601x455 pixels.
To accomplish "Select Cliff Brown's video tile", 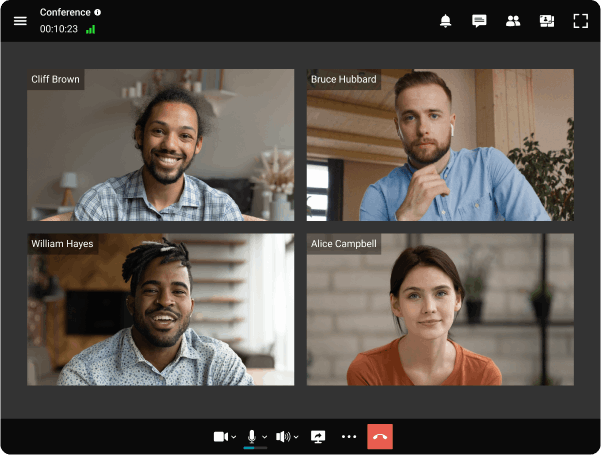I will 160,145.
